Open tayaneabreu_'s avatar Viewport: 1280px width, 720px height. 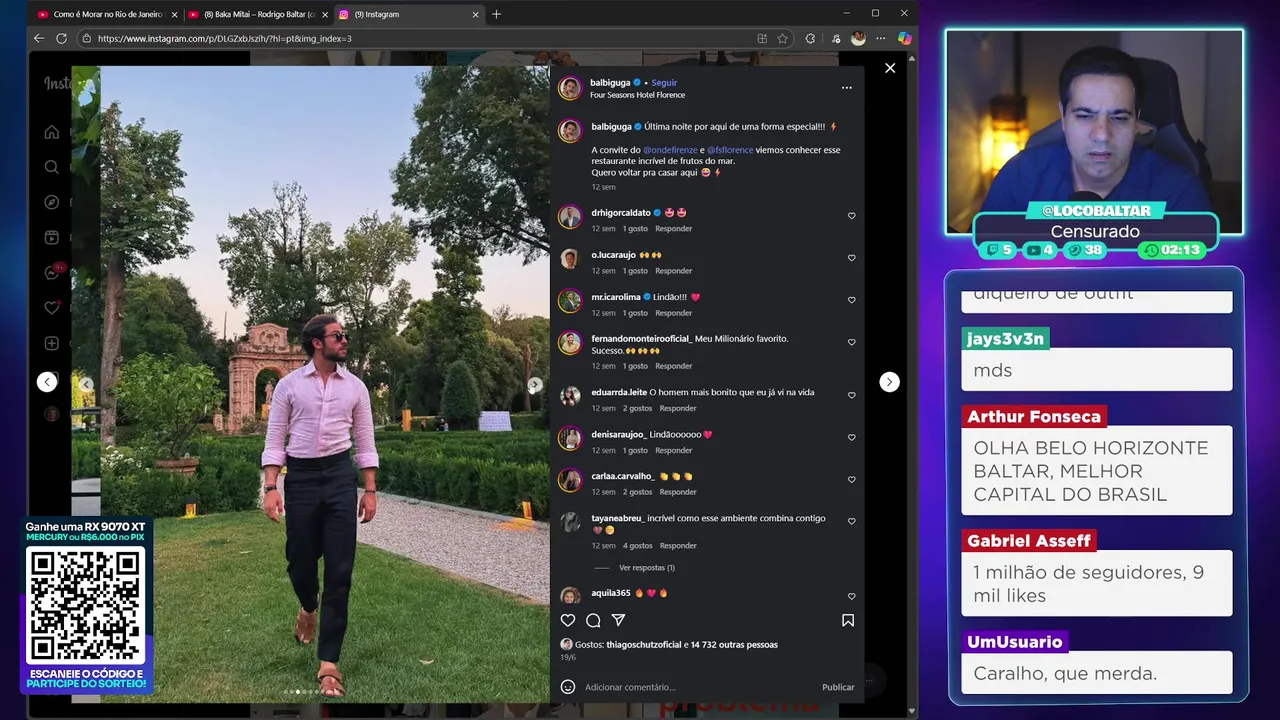(x=570, y=521)
